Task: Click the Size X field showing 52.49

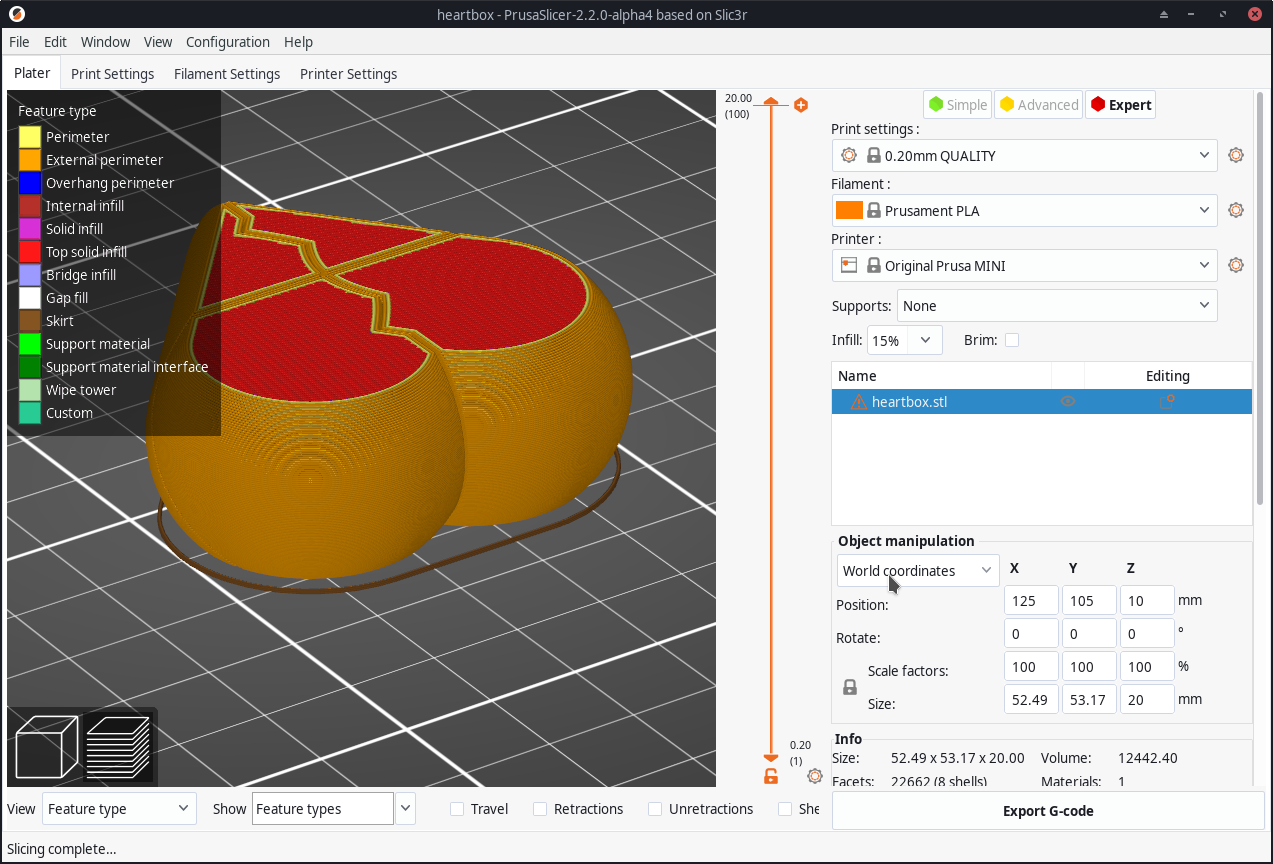Action: (1031, 699)
